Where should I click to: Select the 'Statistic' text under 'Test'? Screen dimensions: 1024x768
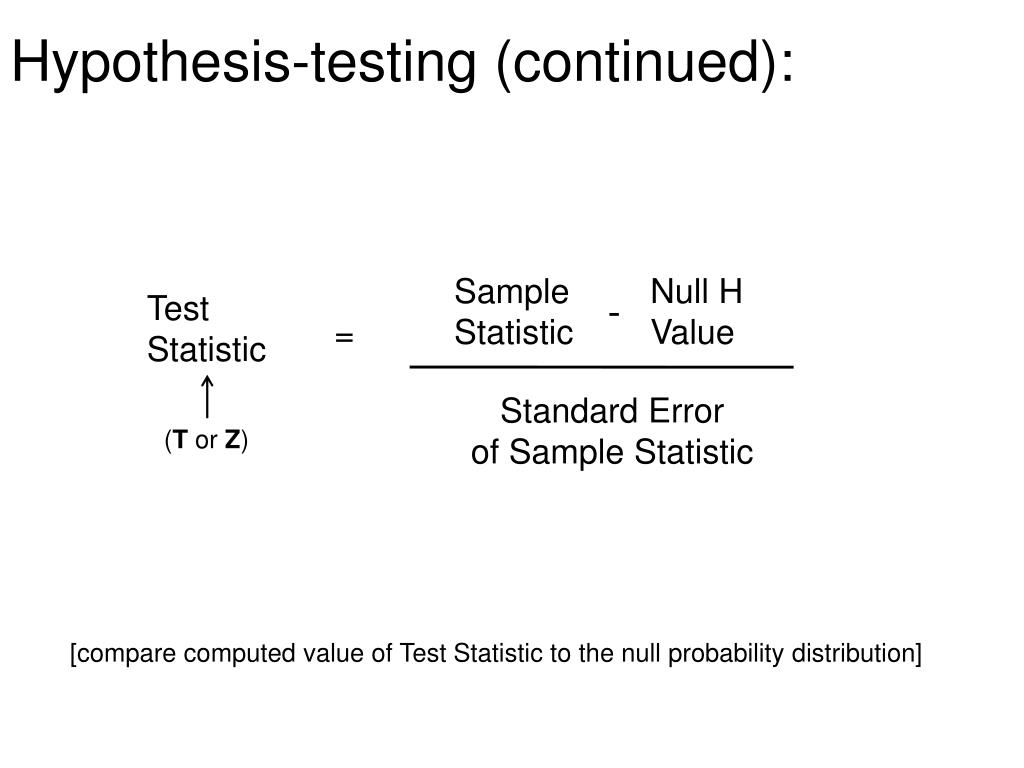tap(206, 349)
